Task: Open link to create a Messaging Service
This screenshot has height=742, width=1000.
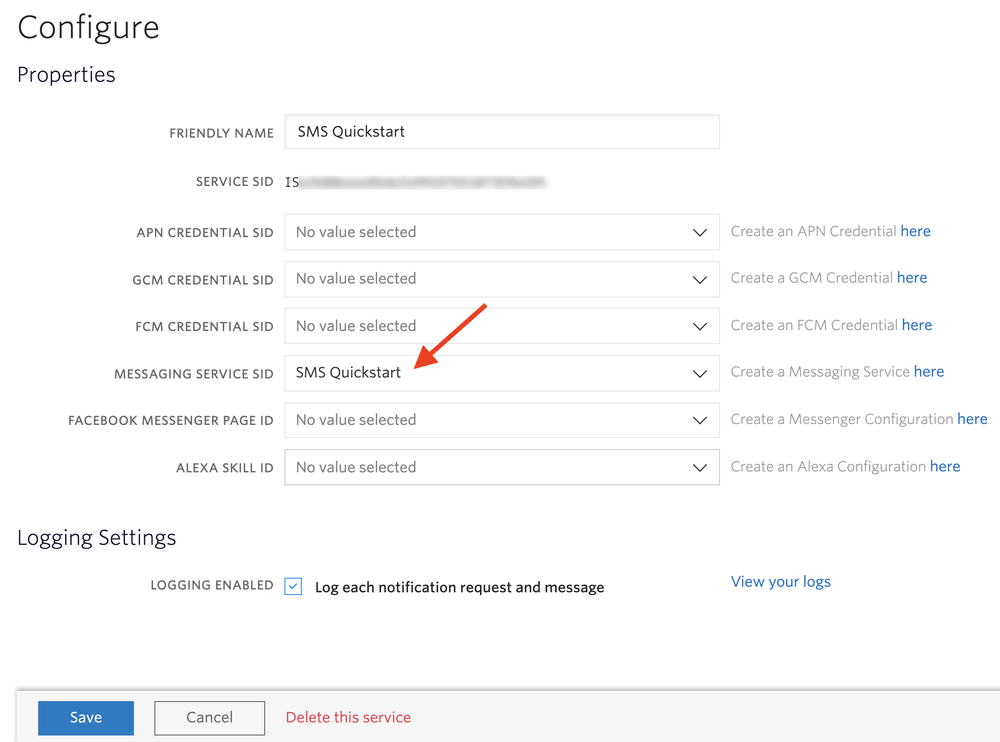Action: [x=929, y=371]
